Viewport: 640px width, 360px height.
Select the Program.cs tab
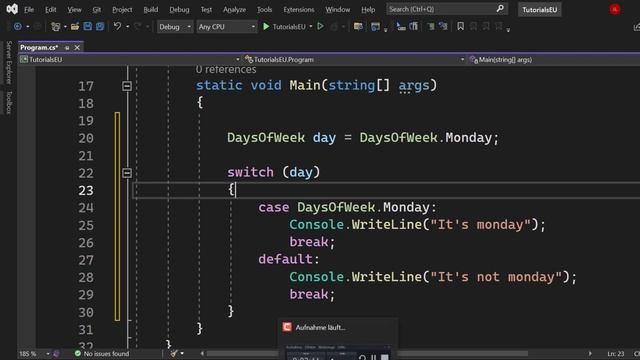39,48
